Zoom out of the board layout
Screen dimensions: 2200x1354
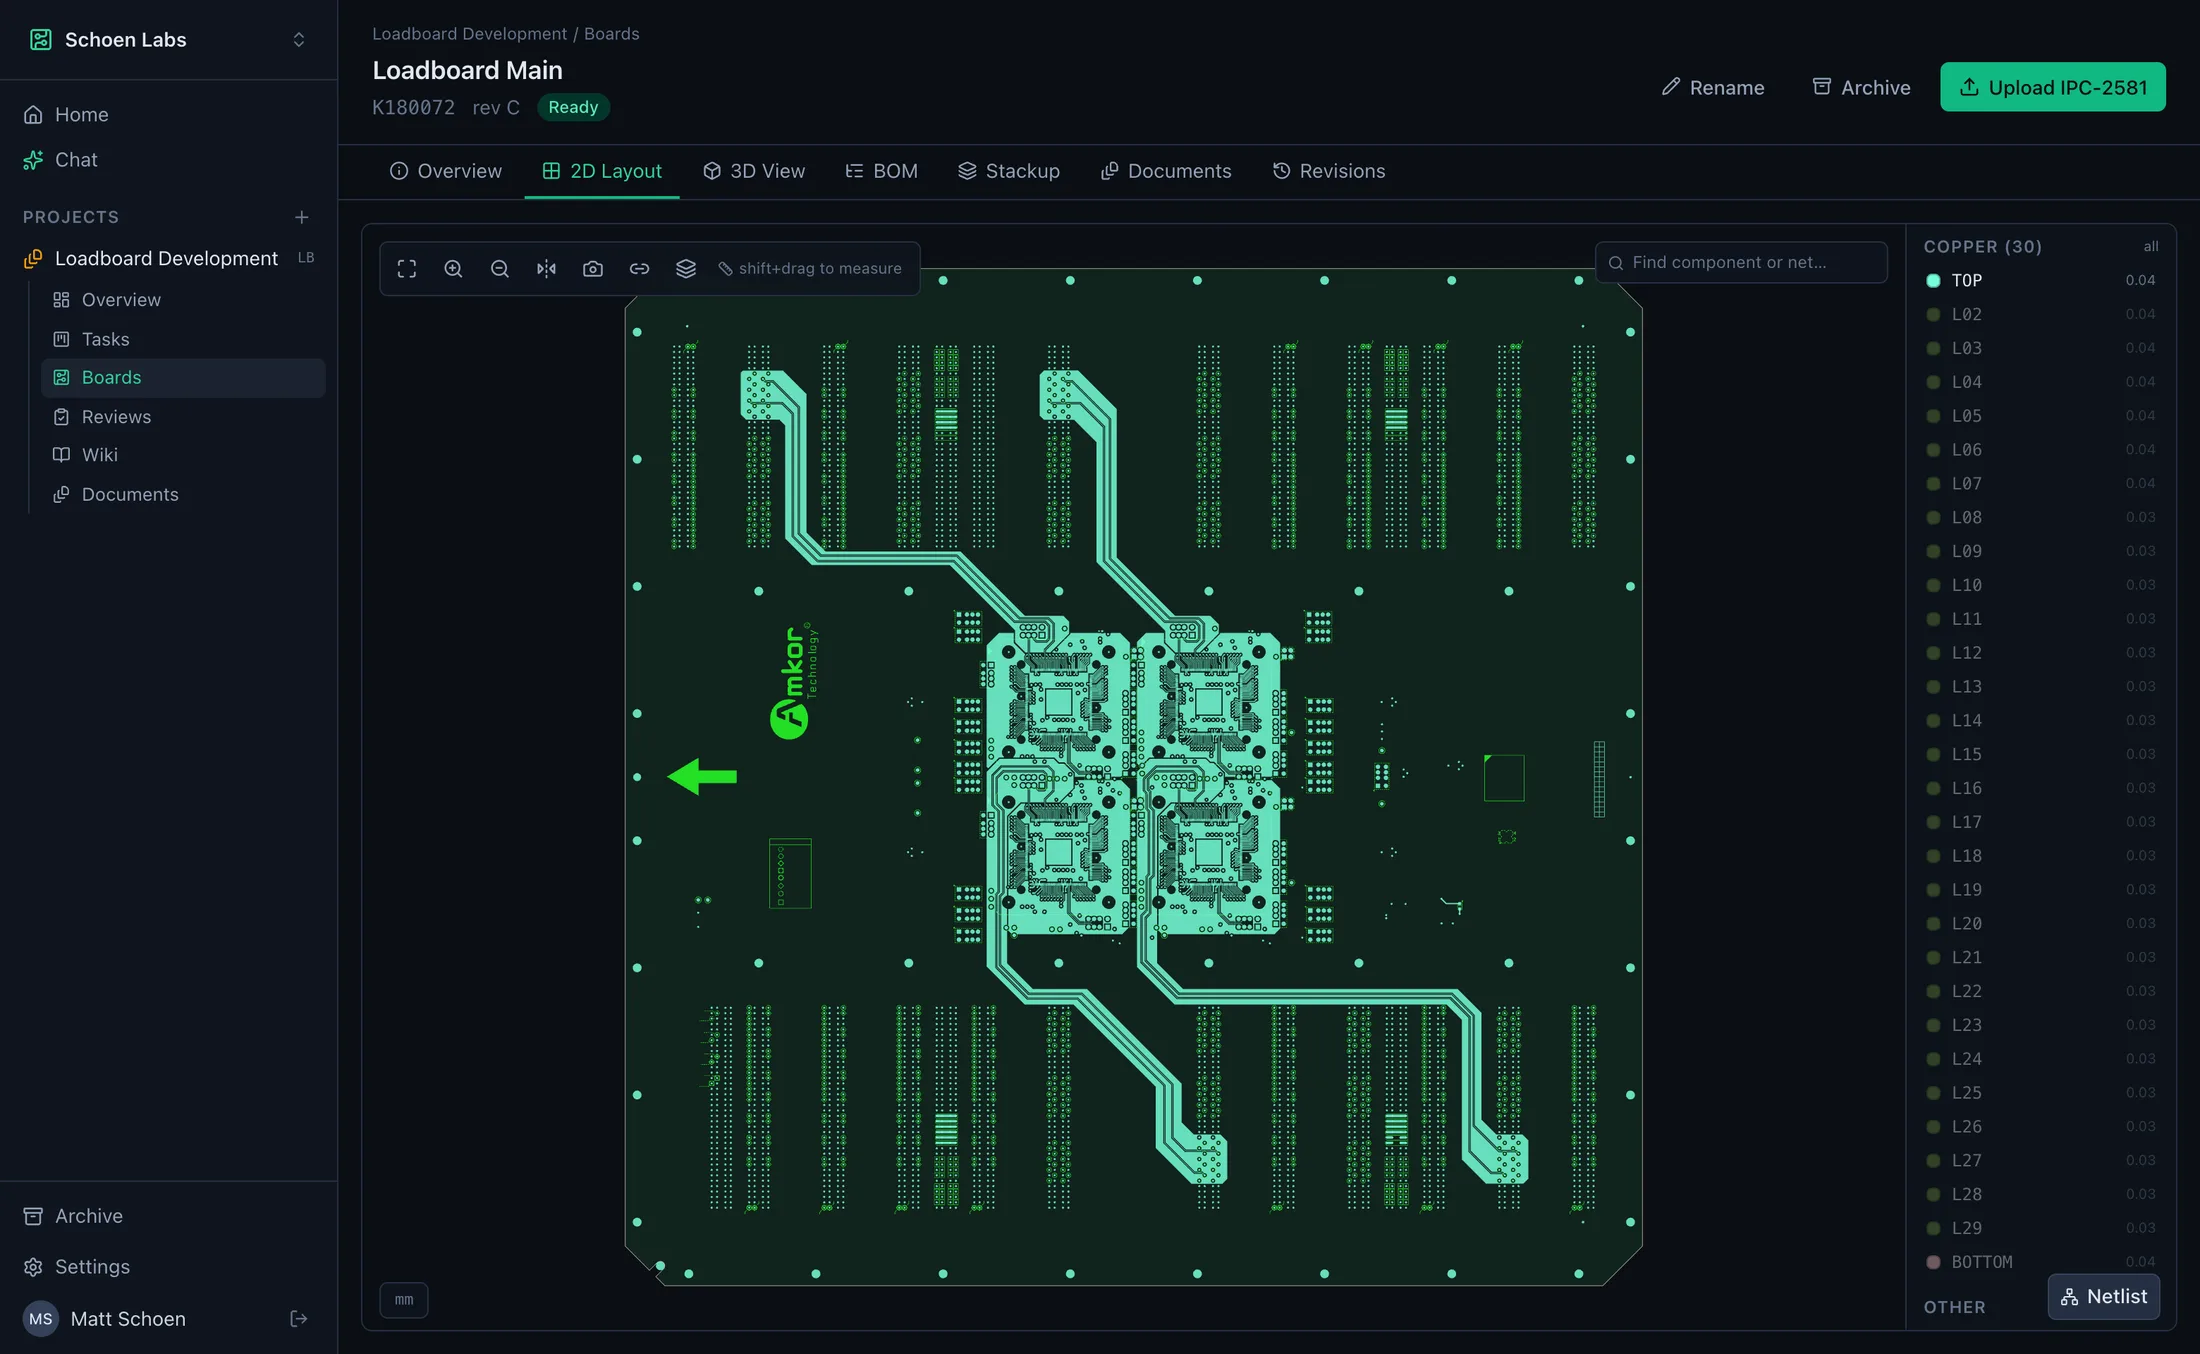[500, 268]
